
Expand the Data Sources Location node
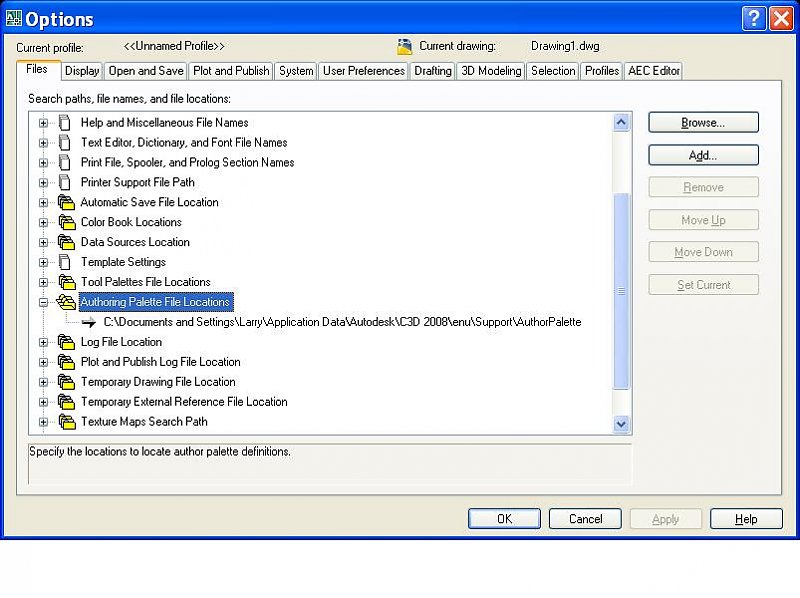click(x=43, y=242)
